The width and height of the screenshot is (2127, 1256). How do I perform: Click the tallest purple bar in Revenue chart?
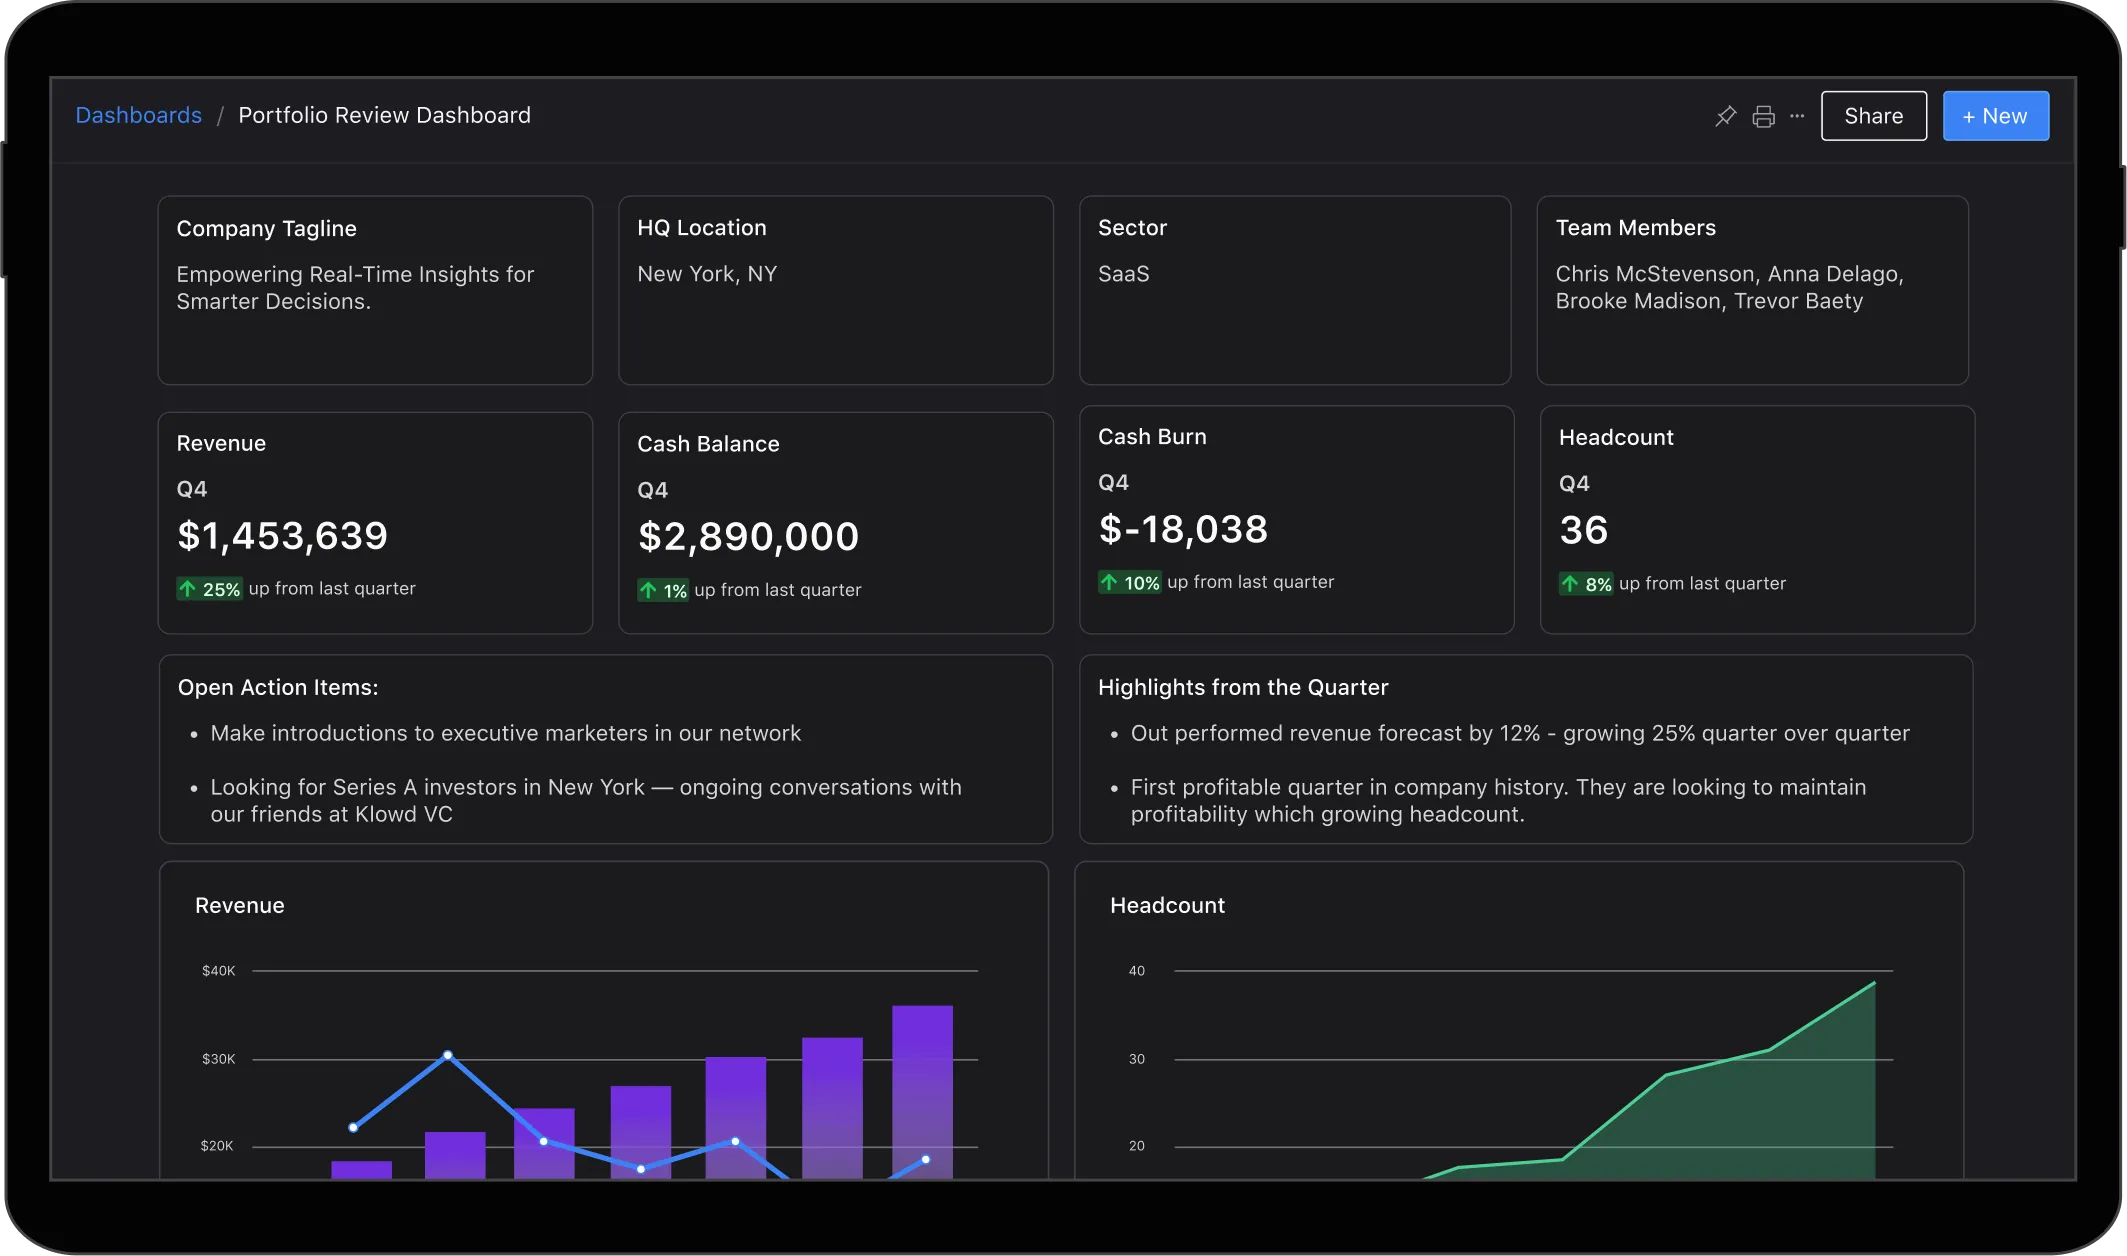(x=922, y=1092)
